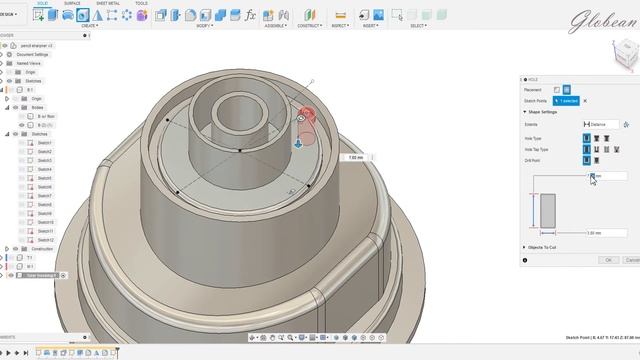This screenshot has height=360, width=640.
Task: Confirm hole with OK button
Action: [609, 260]
